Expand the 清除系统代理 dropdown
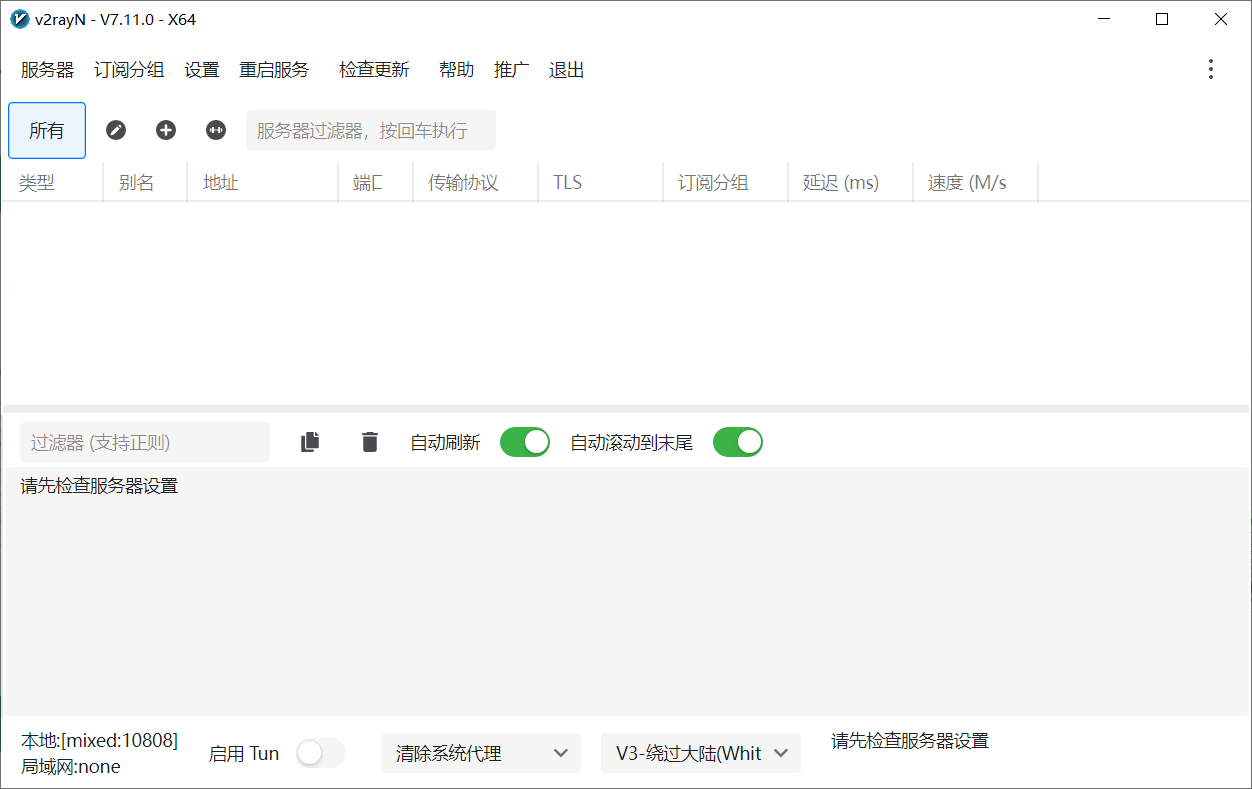This screenshot has height=789, width=1252. pyautogui.click(x=480, y=753)
